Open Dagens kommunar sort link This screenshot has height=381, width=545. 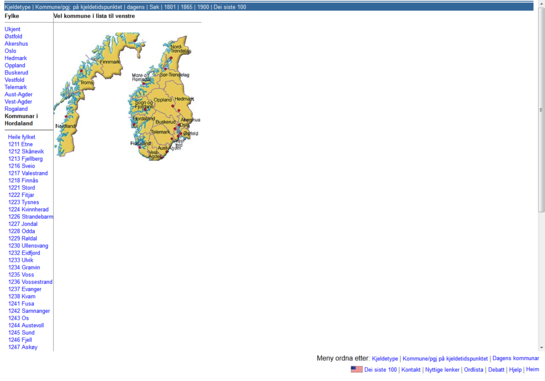point(515,358)
